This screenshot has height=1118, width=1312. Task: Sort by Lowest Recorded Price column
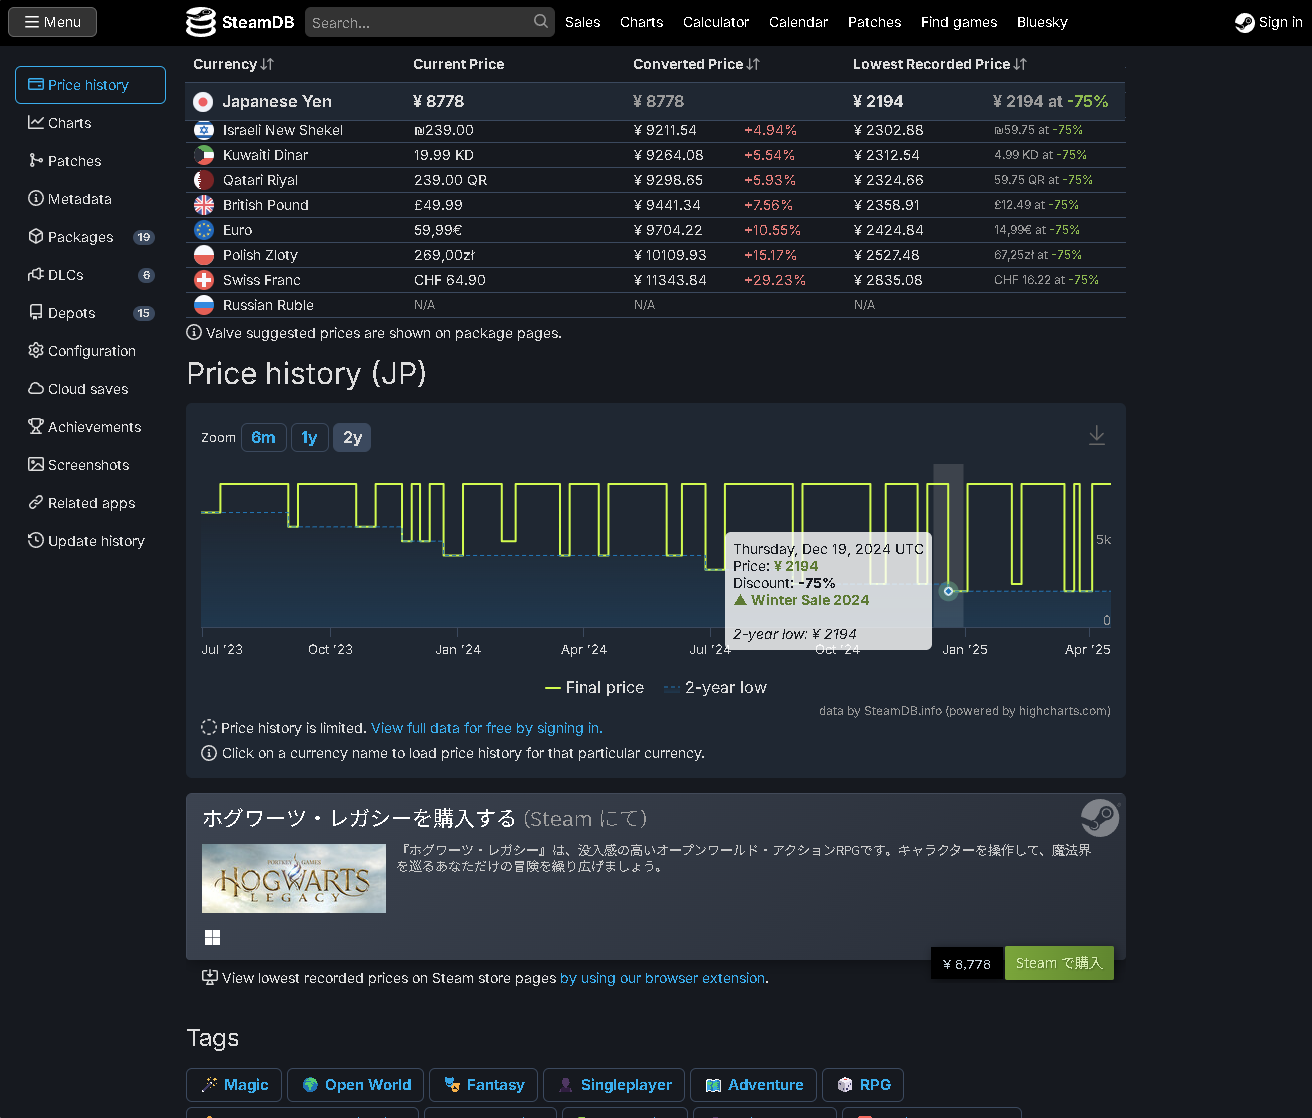pyautogui.click(x=939, y=64)
